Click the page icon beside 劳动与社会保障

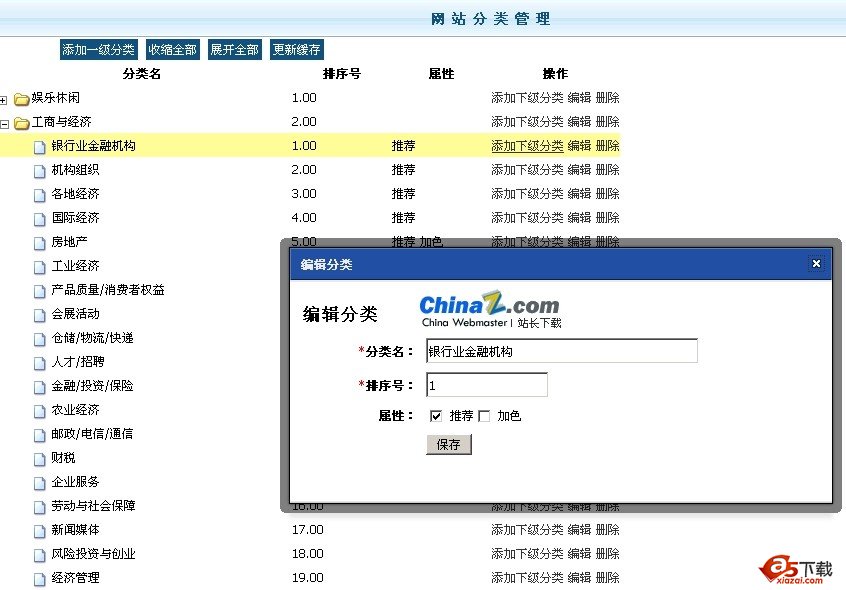click(x=39, y=507)
